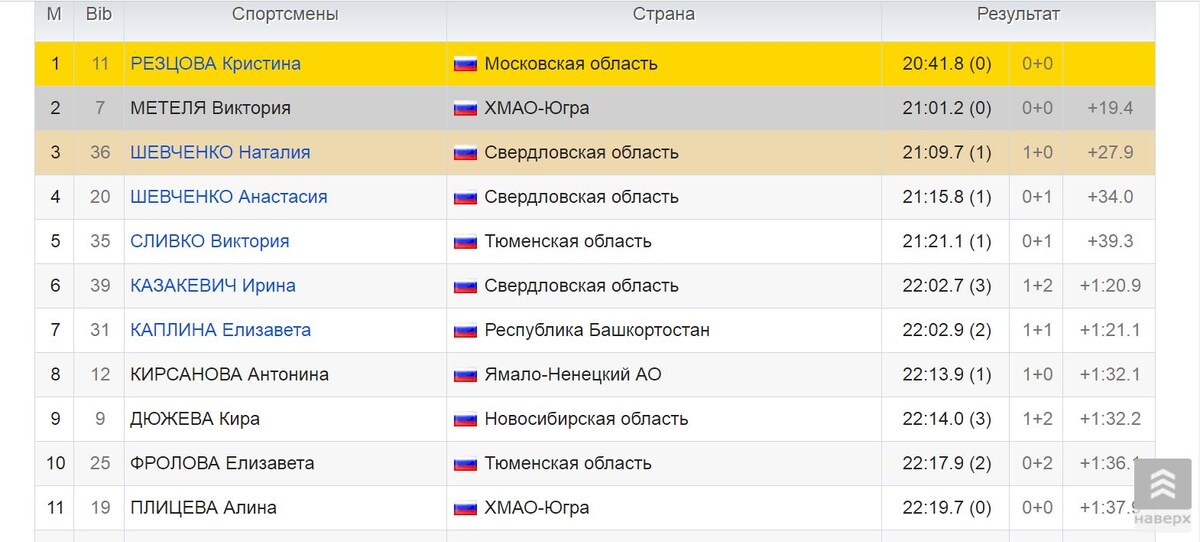The width and height of the screenshot is (1200, 542).
Task: Open athlete link РЕЗЦОВА Кристина
Action: pyautogui.click(x=215, y=64)
